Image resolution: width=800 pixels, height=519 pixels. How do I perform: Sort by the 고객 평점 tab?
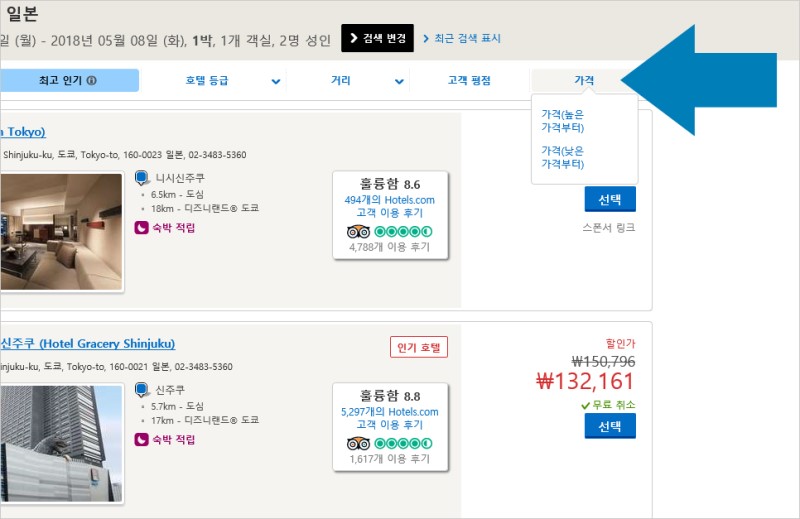[x=469, y=80]
